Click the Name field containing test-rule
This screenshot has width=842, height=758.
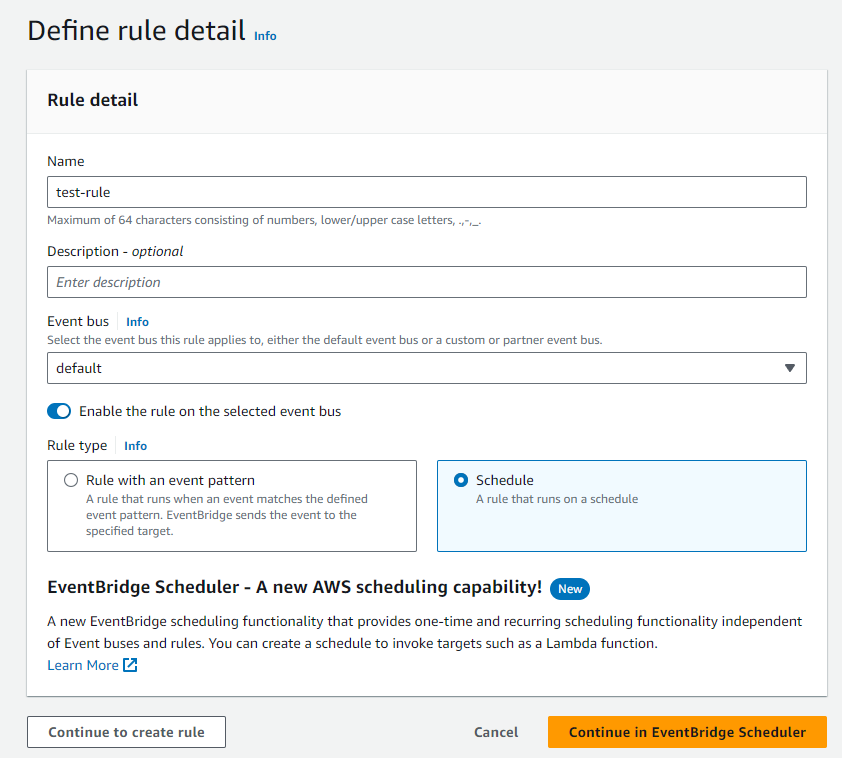[x=427, y=192]
